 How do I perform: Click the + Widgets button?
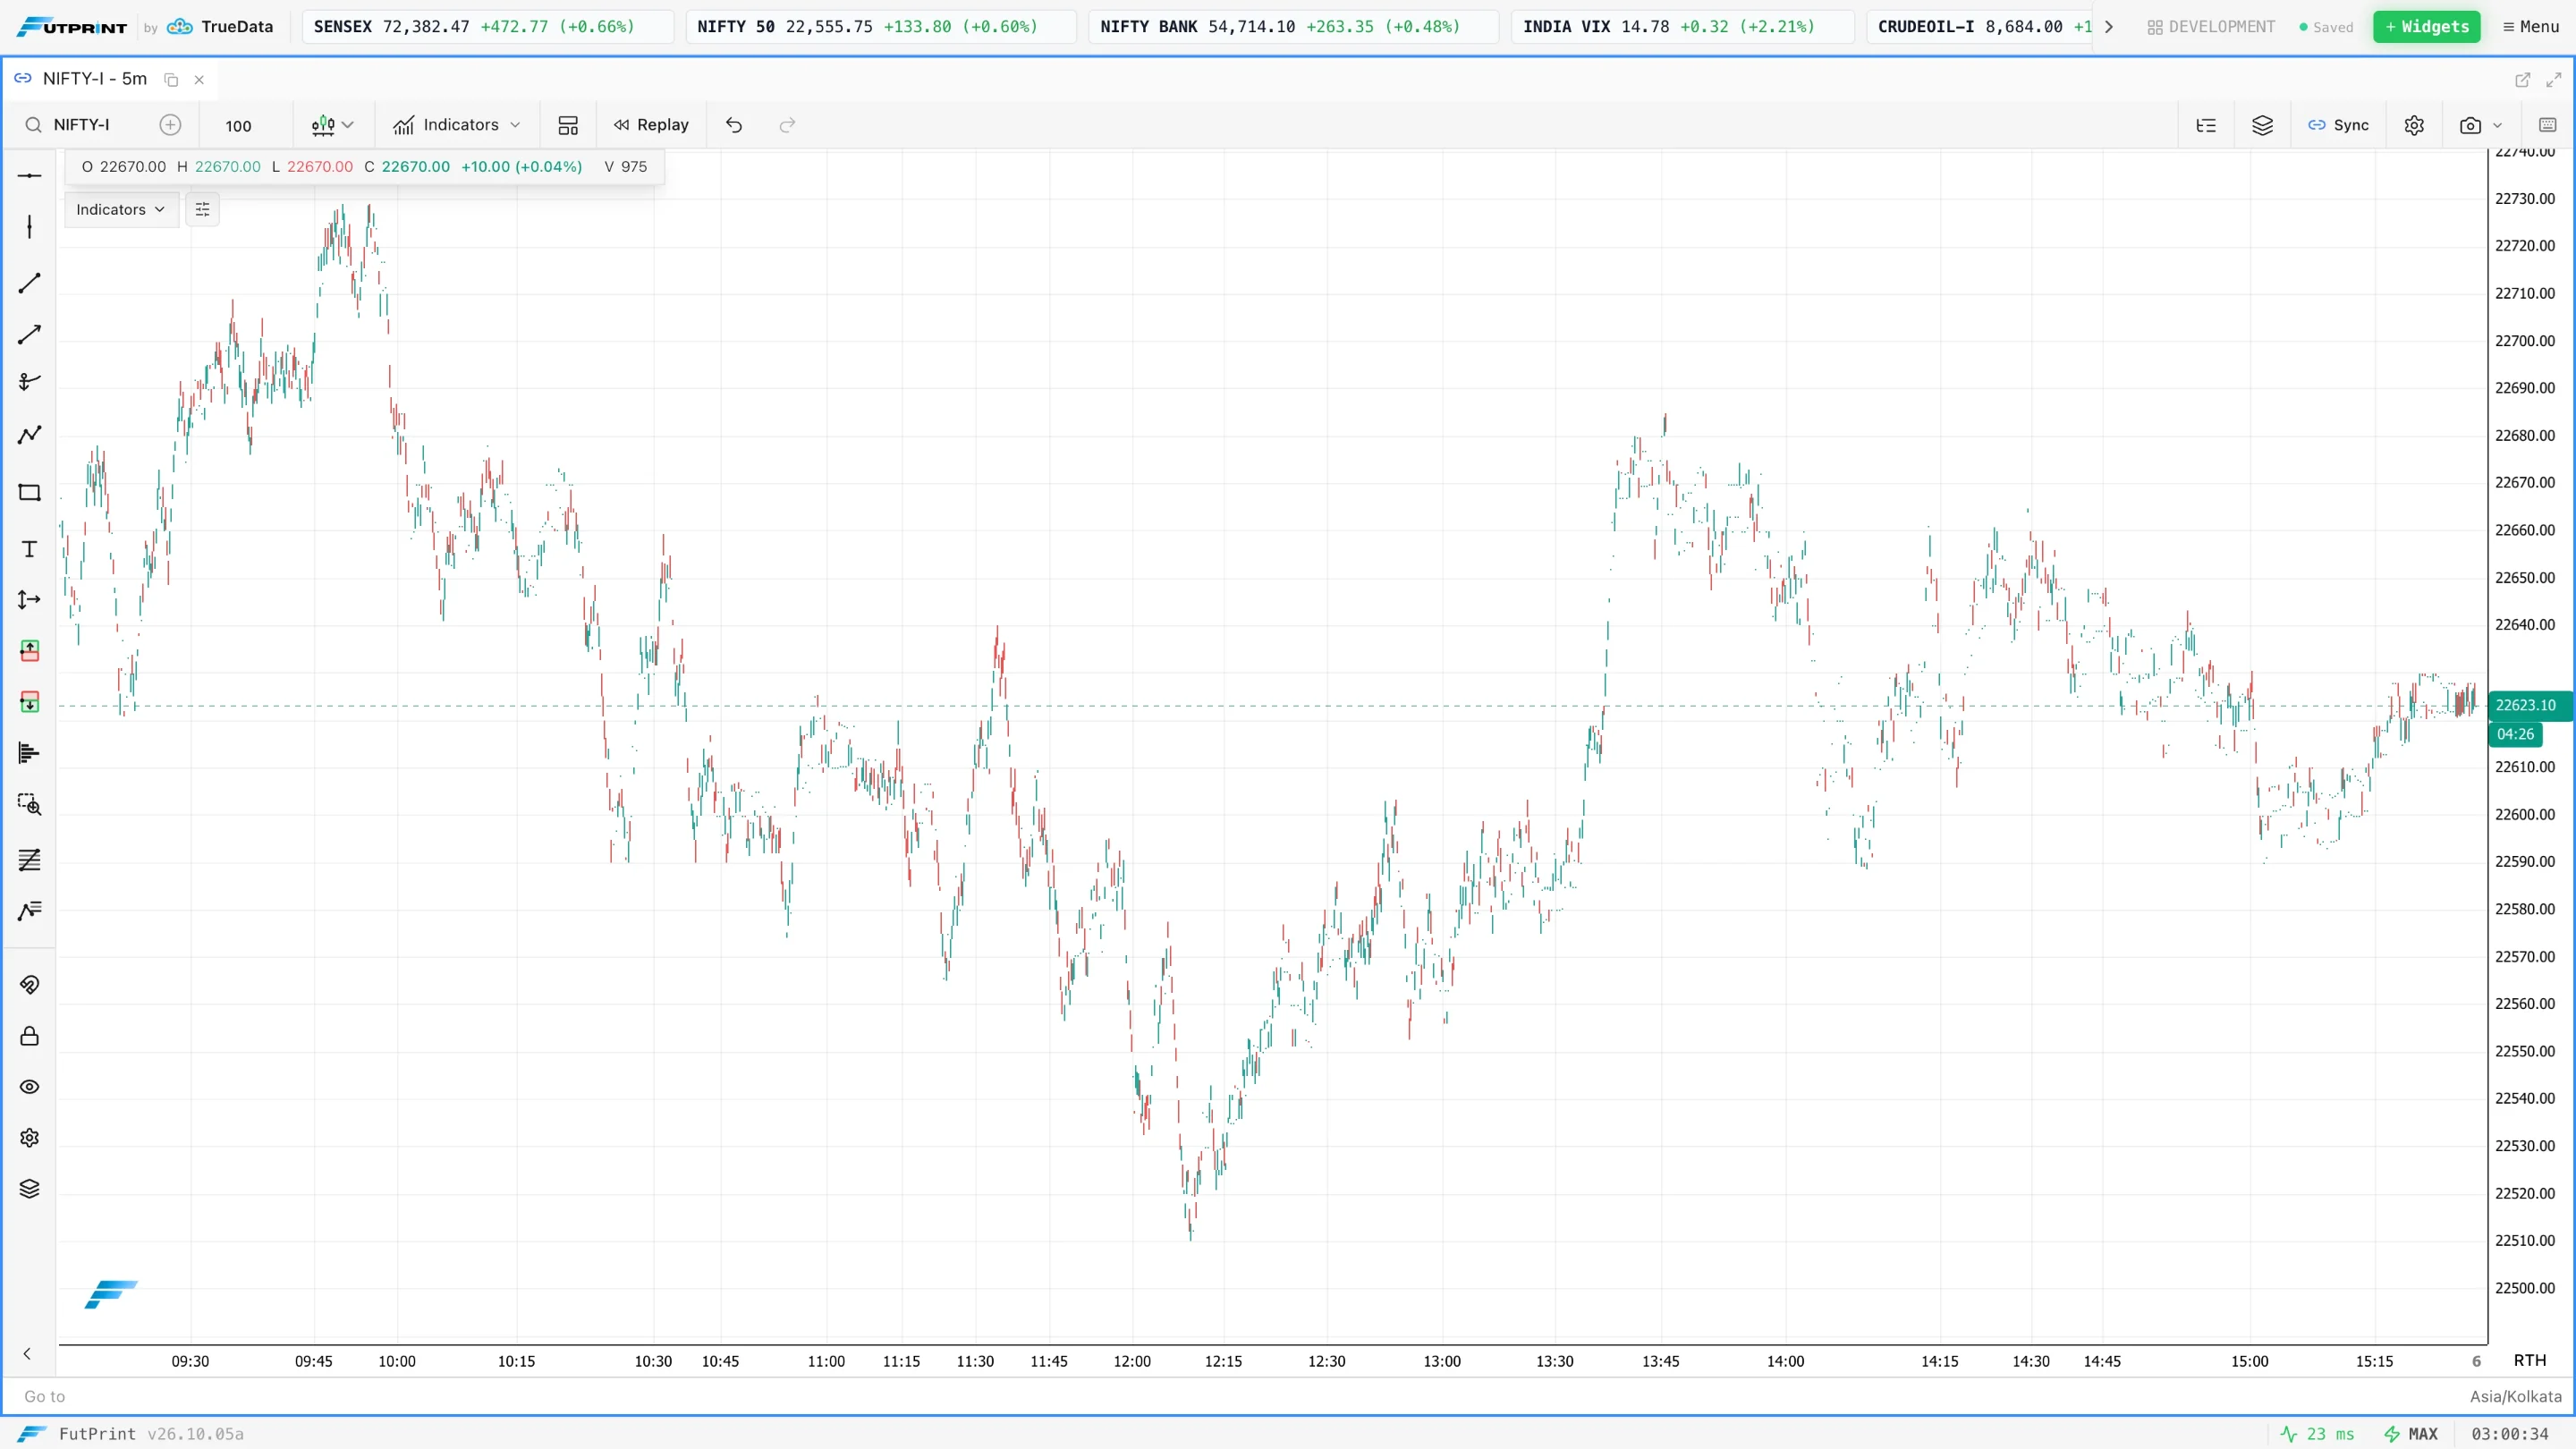[2427, 27]
